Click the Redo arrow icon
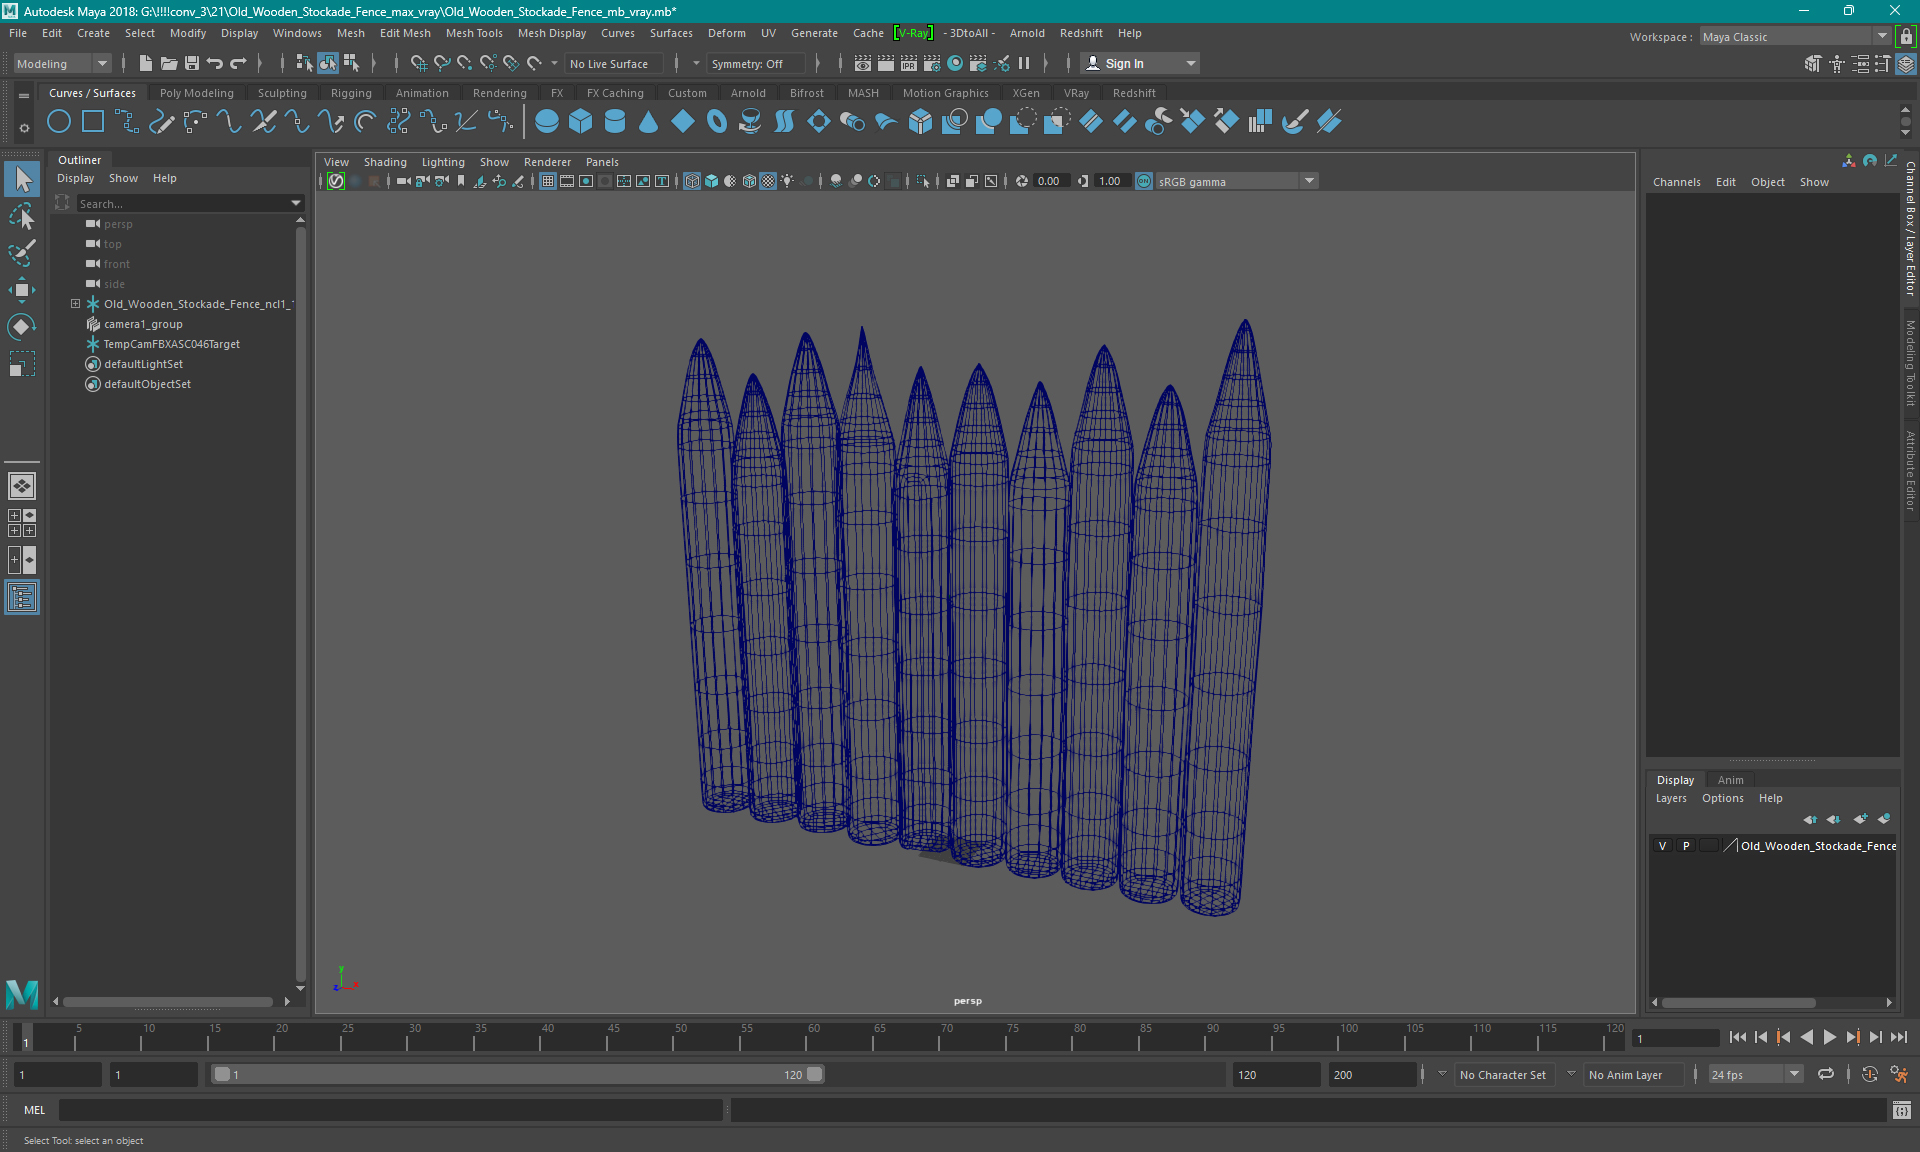 pos(238,63)
